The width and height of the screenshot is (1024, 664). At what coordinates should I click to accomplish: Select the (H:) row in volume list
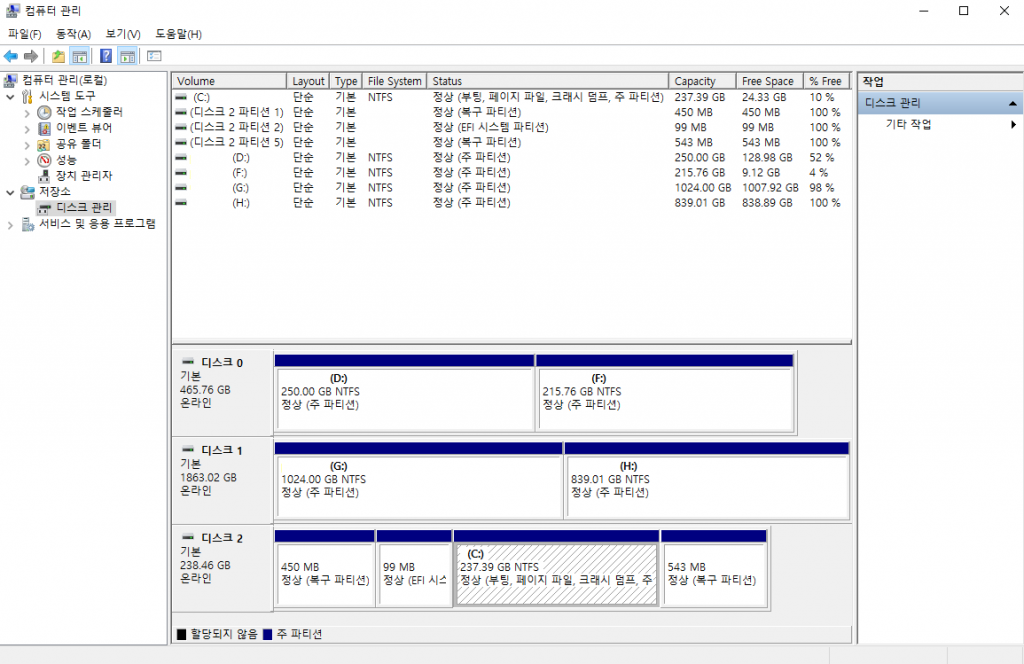tap(511, 203)
